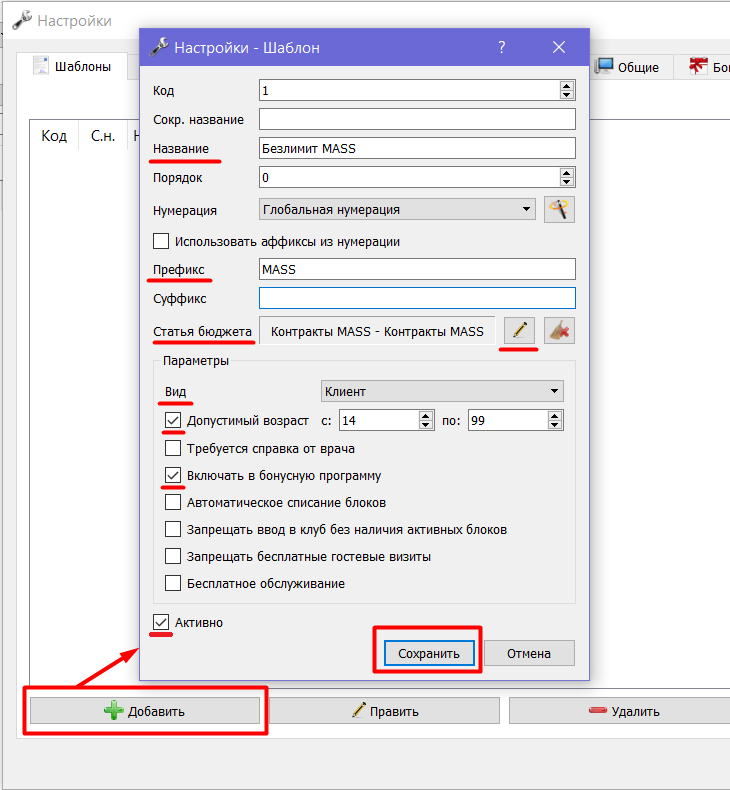Click Удалить red minus button
730x790 pixels.
(x=620, y=711)
